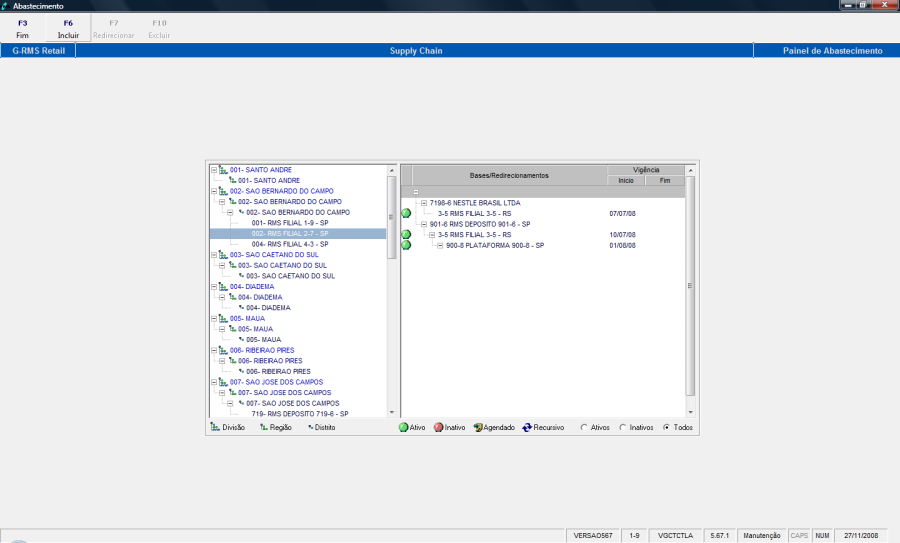Click division icon of 001- SANTO ANDRE top row
Viewport: 900px width, 543px height.
pos(223,170)
